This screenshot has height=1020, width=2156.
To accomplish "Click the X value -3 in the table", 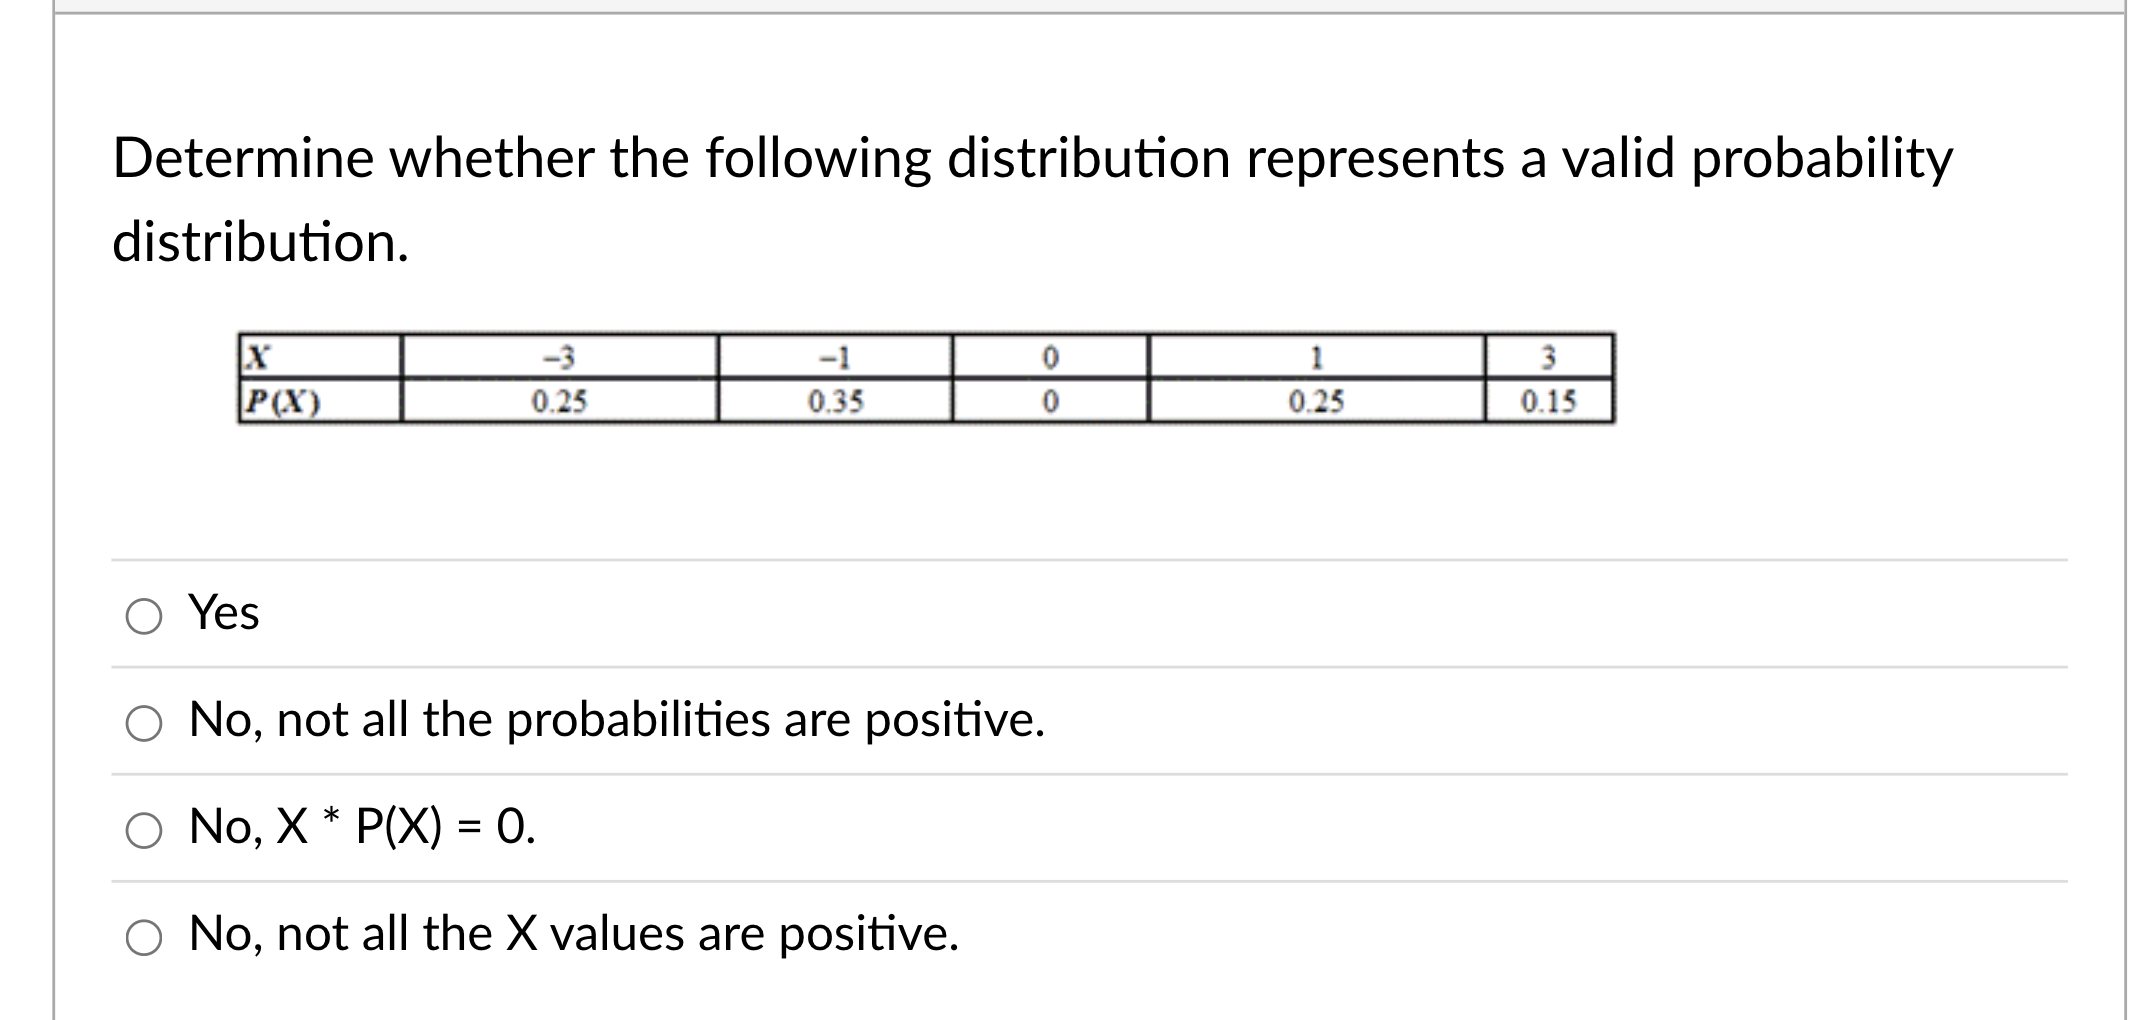I will click(556, 355).
